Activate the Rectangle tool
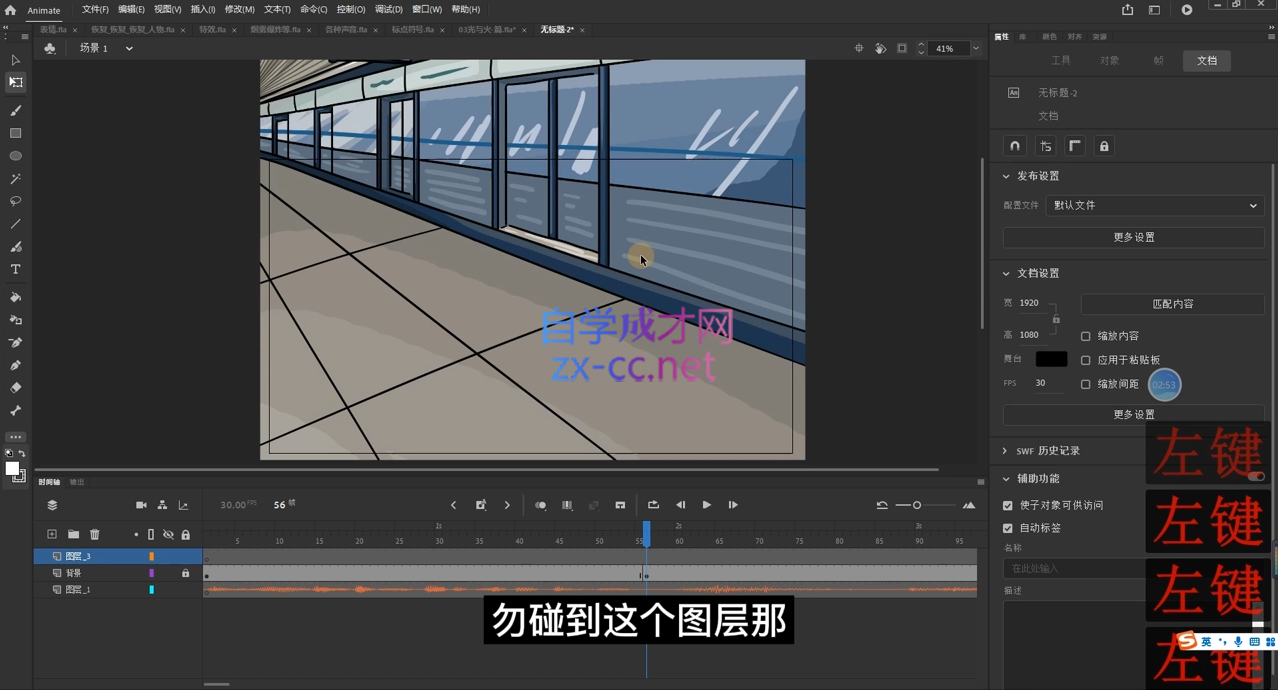 [15, 133]
